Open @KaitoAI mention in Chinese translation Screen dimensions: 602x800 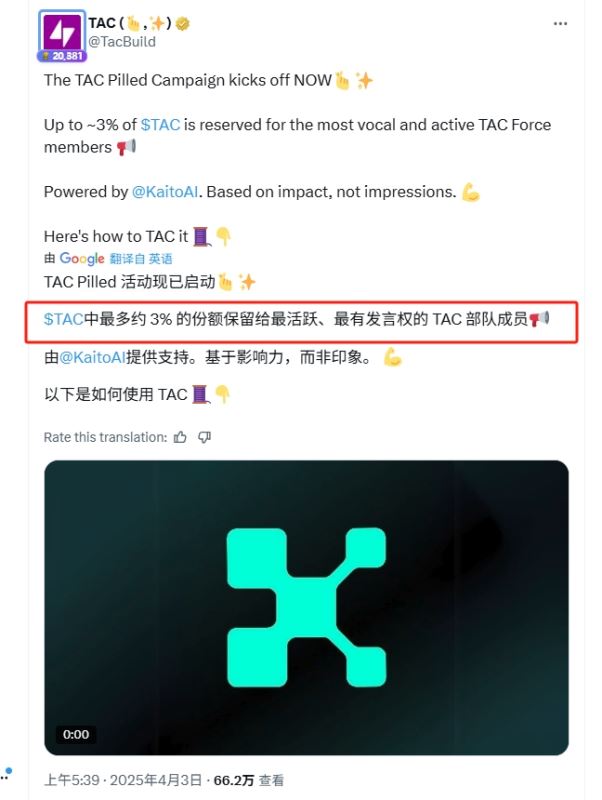tap(92, 357)
